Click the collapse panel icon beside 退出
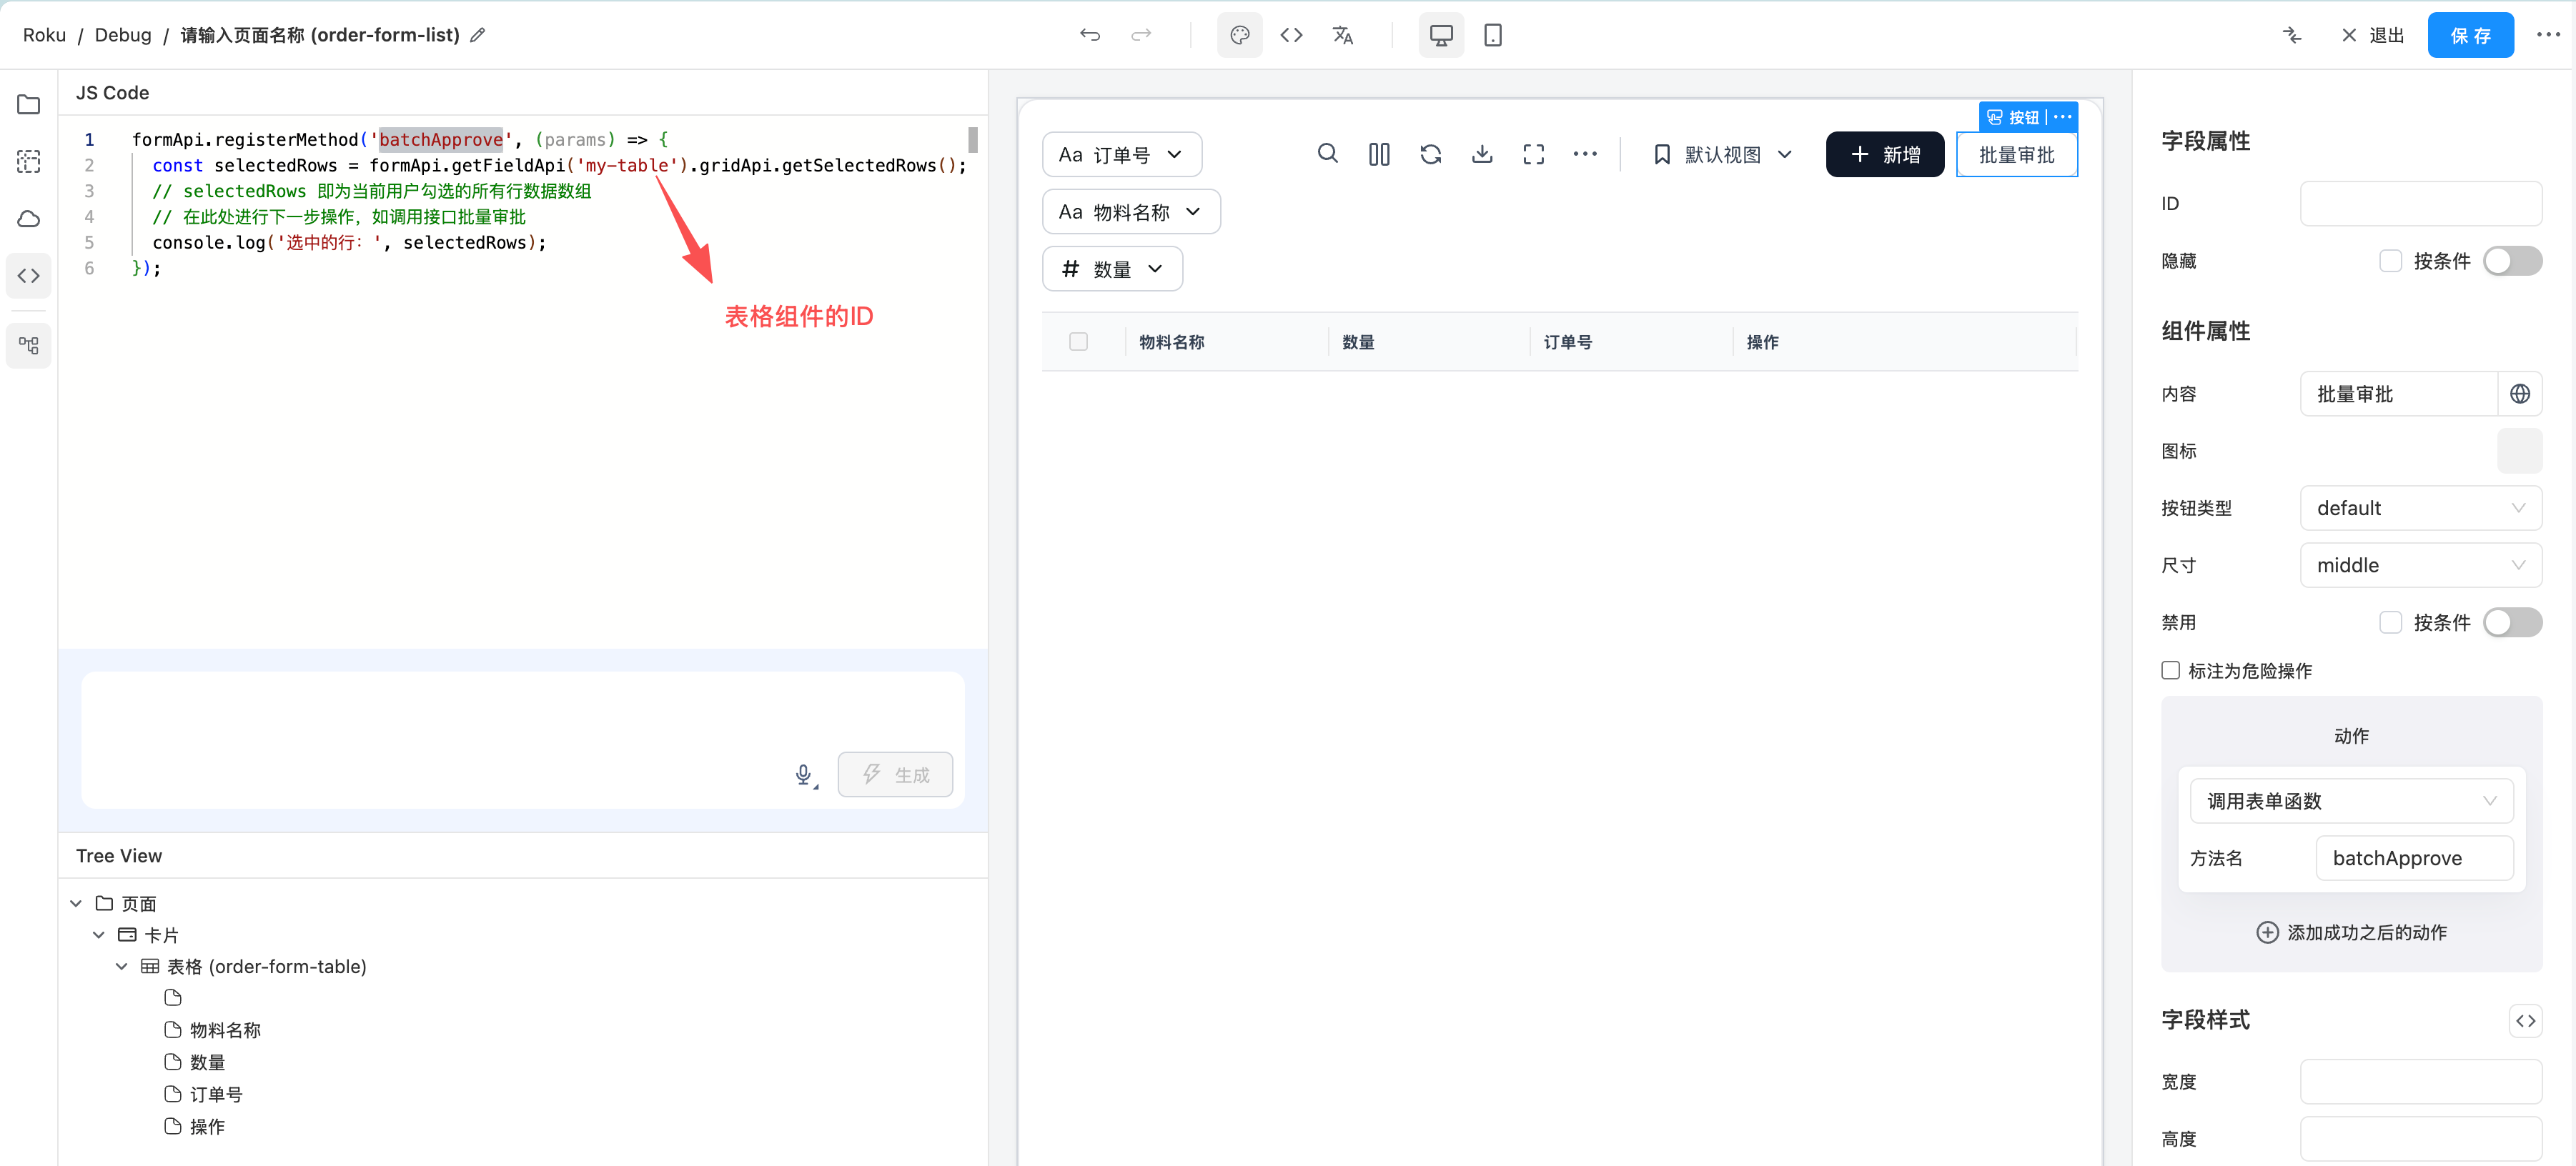2576x1166 pixels. pyautogui.click(x=2292, y=35)
